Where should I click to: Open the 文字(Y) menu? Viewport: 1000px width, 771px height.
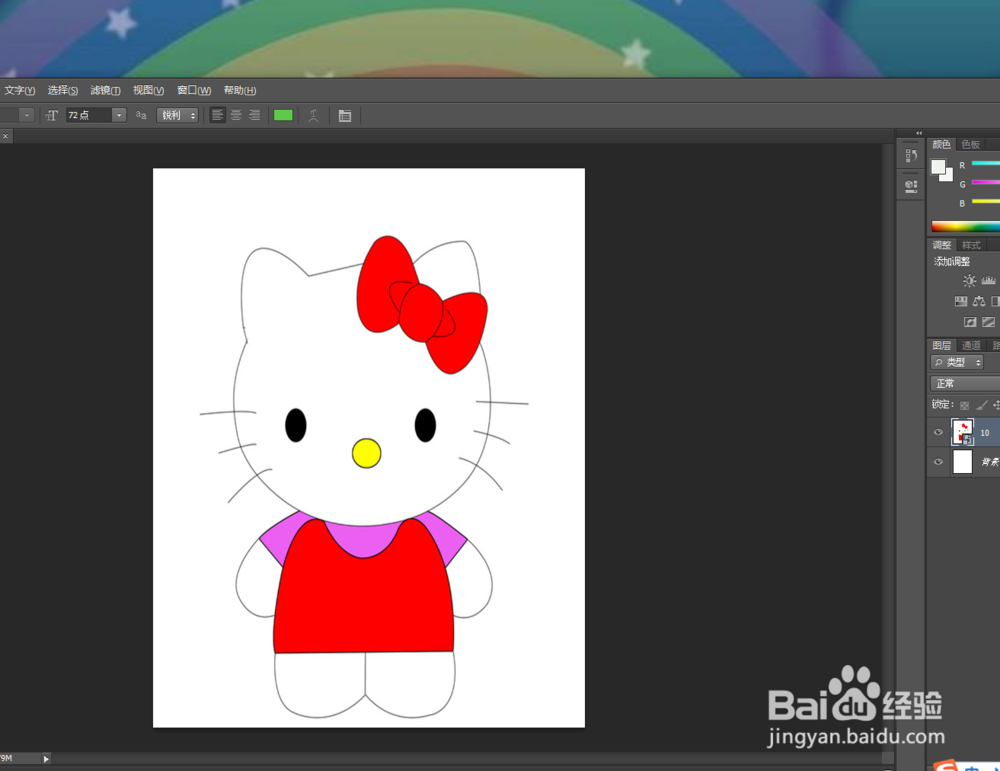(20, 91)
